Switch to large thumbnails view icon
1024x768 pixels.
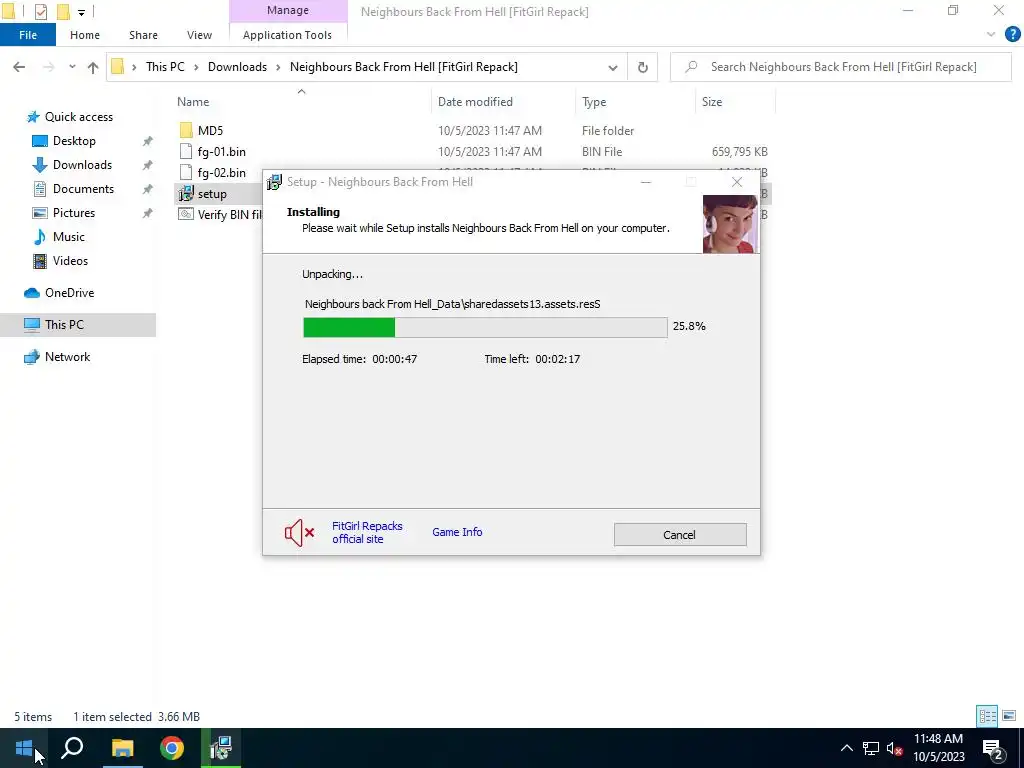click(1009, 716)
